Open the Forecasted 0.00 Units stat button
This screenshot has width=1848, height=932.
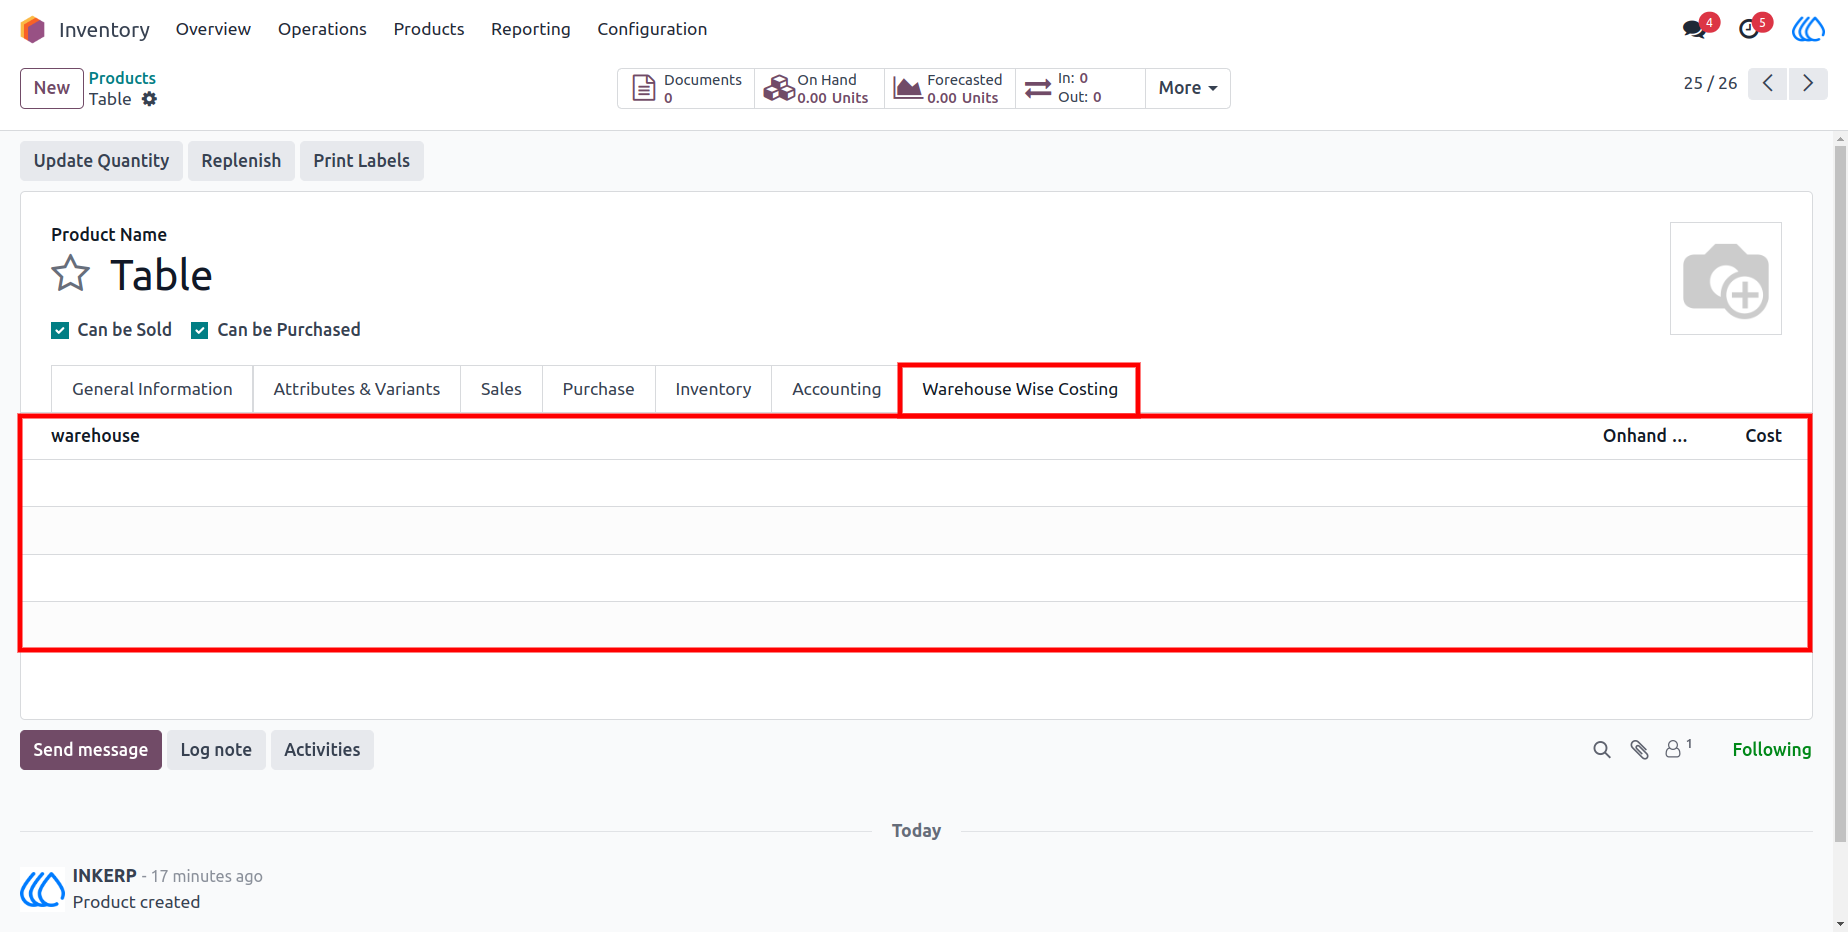pyautogui.click(x=949, y=88)
